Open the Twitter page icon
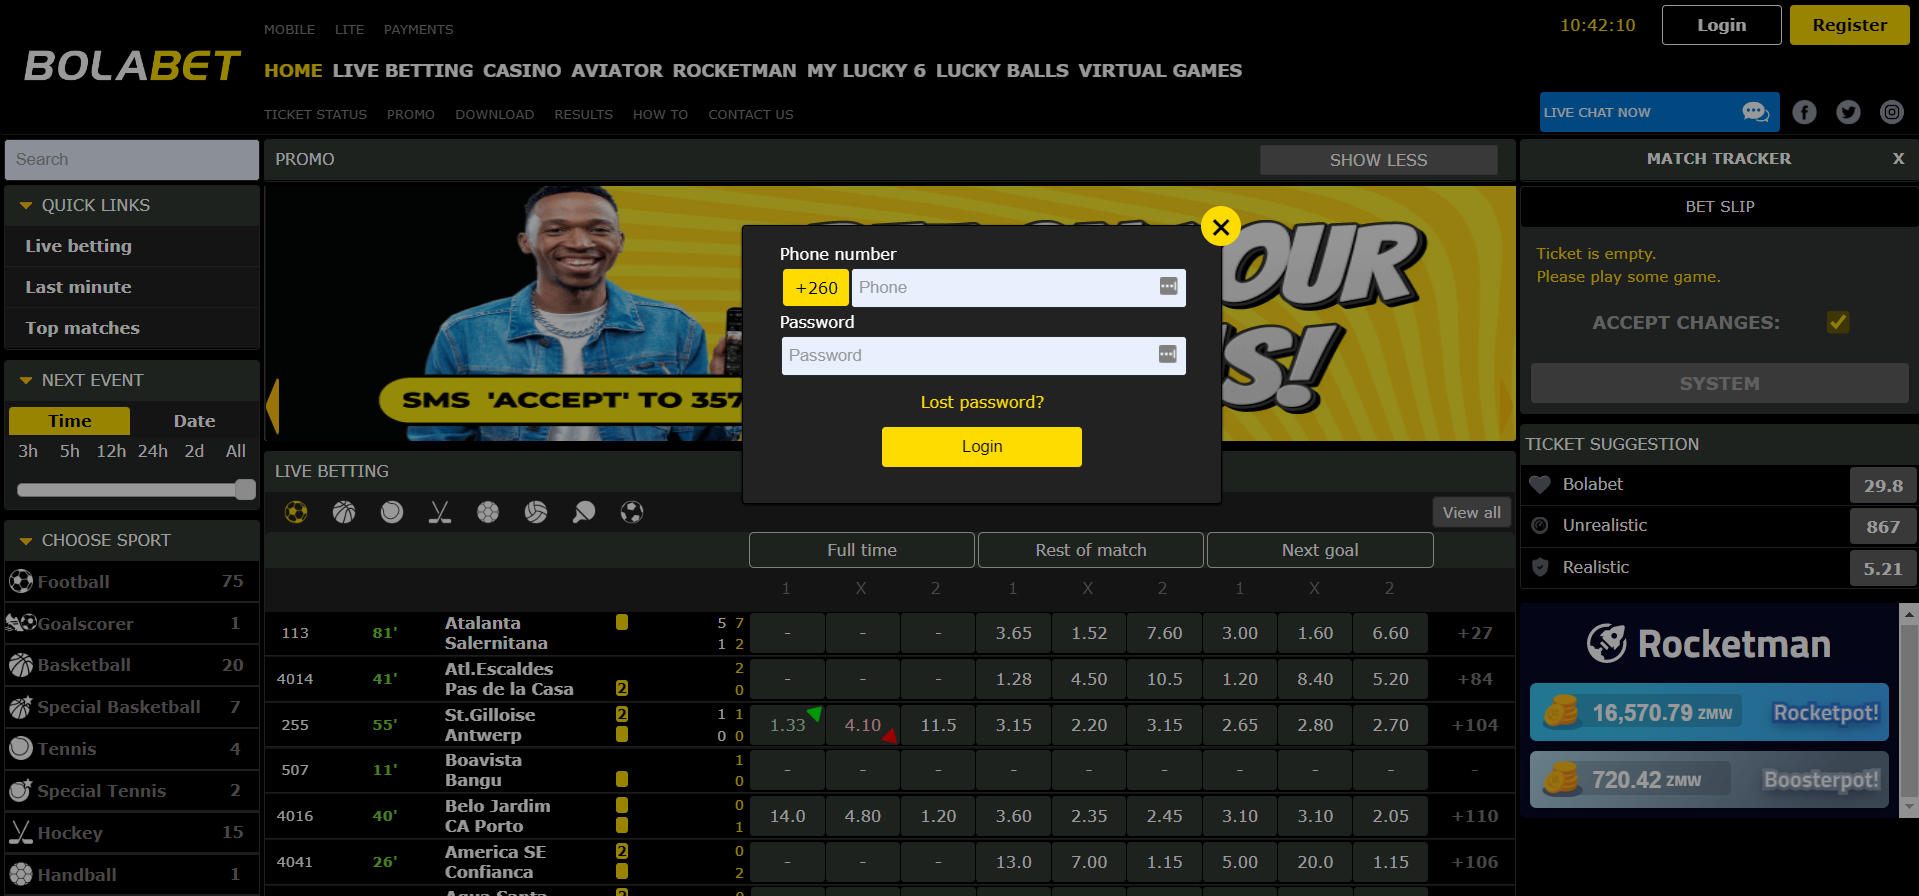 click(1848, 112)
